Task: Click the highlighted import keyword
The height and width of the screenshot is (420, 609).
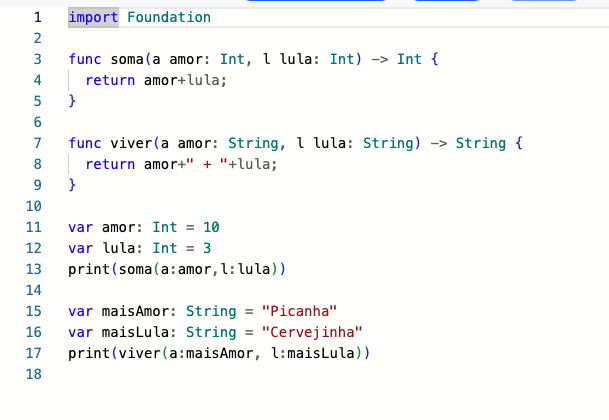Action: click(93, 17)
